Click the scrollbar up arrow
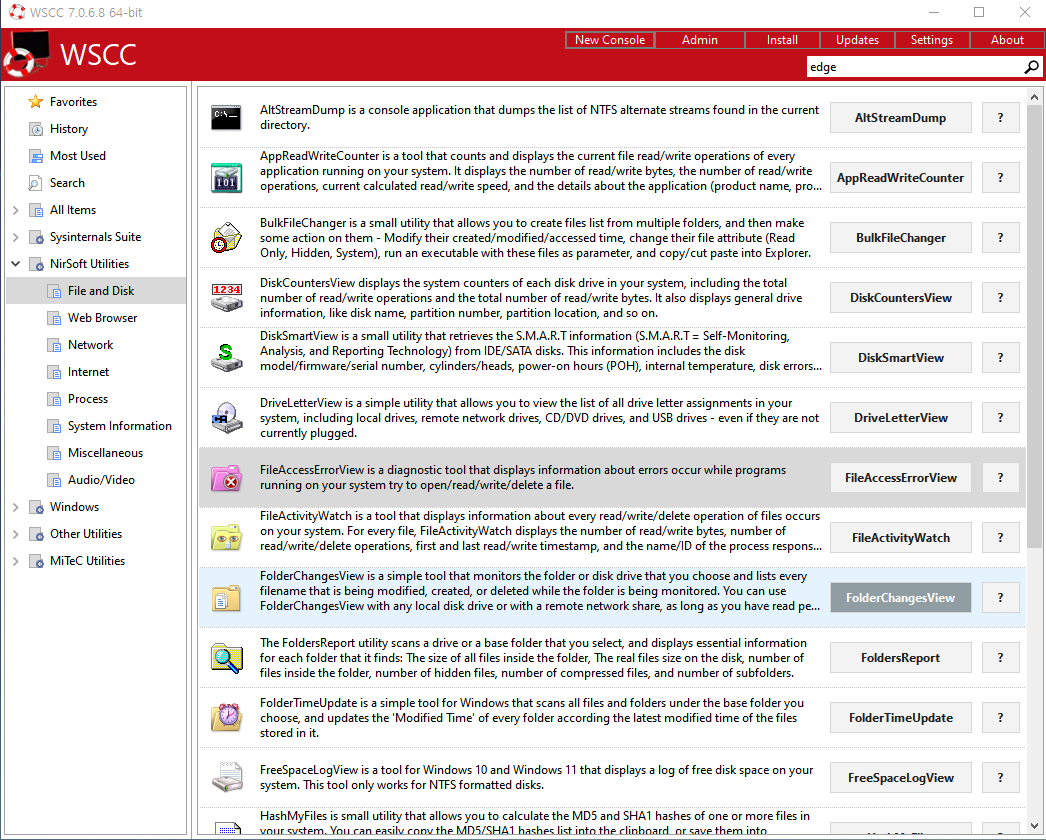The height and width of the screenshot is (840, 1046). click(x=1034, y=97)
